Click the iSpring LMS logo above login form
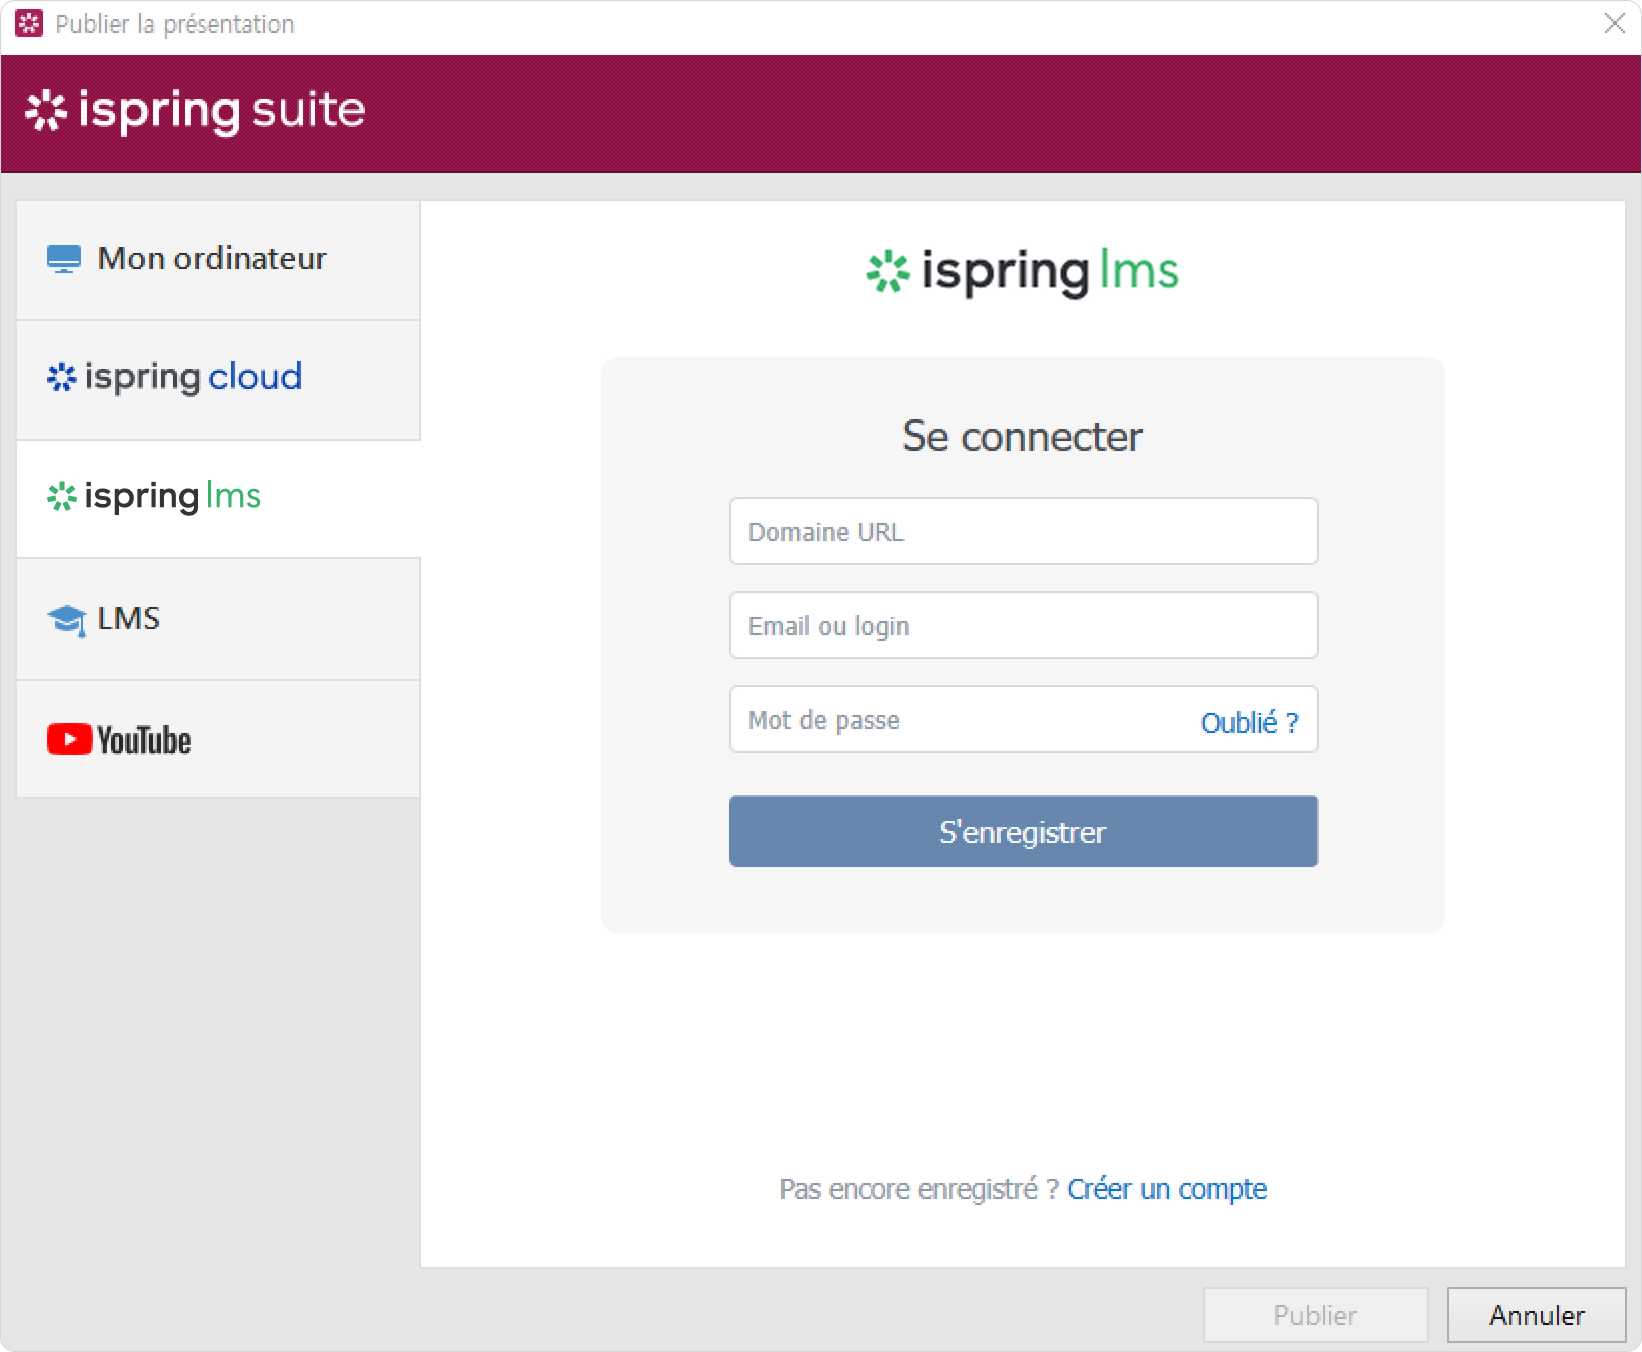Screen dimensions: 1642x1352 1022,271
